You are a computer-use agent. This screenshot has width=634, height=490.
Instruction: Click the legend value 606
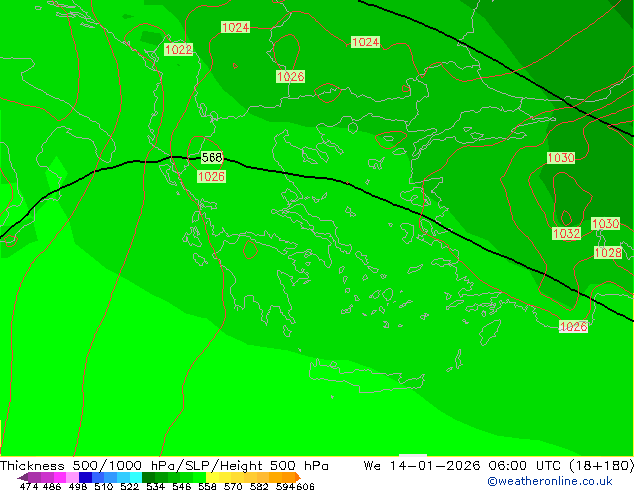coord(305,486)
